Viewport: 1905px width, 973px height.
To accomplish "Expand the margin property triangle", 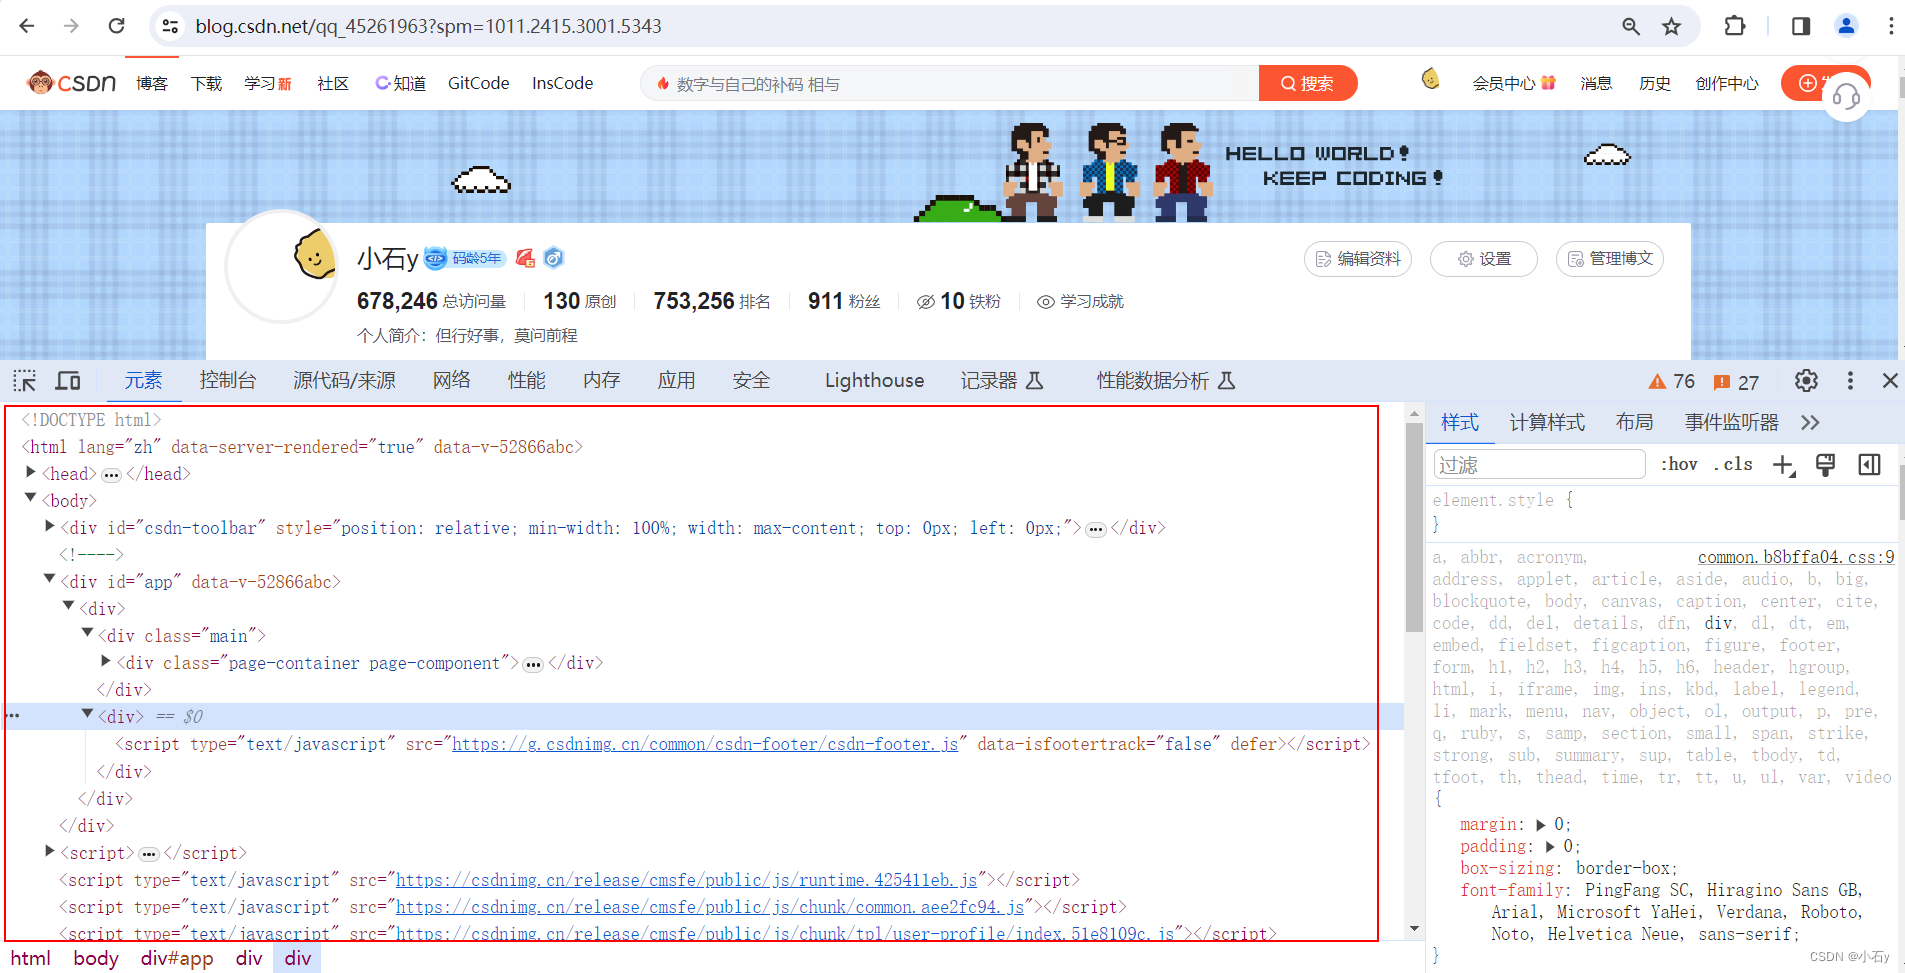I will pyautogui.click(x=1541, y=825).
